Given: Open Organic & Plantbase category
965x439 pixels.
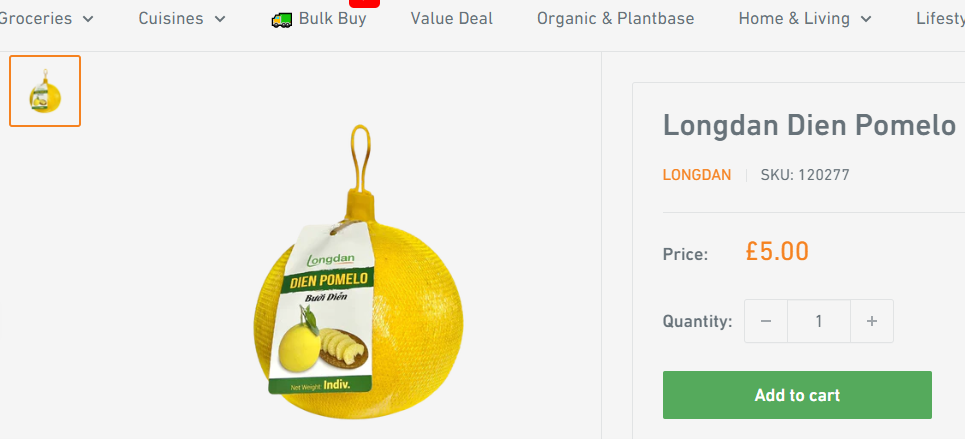Looking at the screenshot, I should 615,18.
